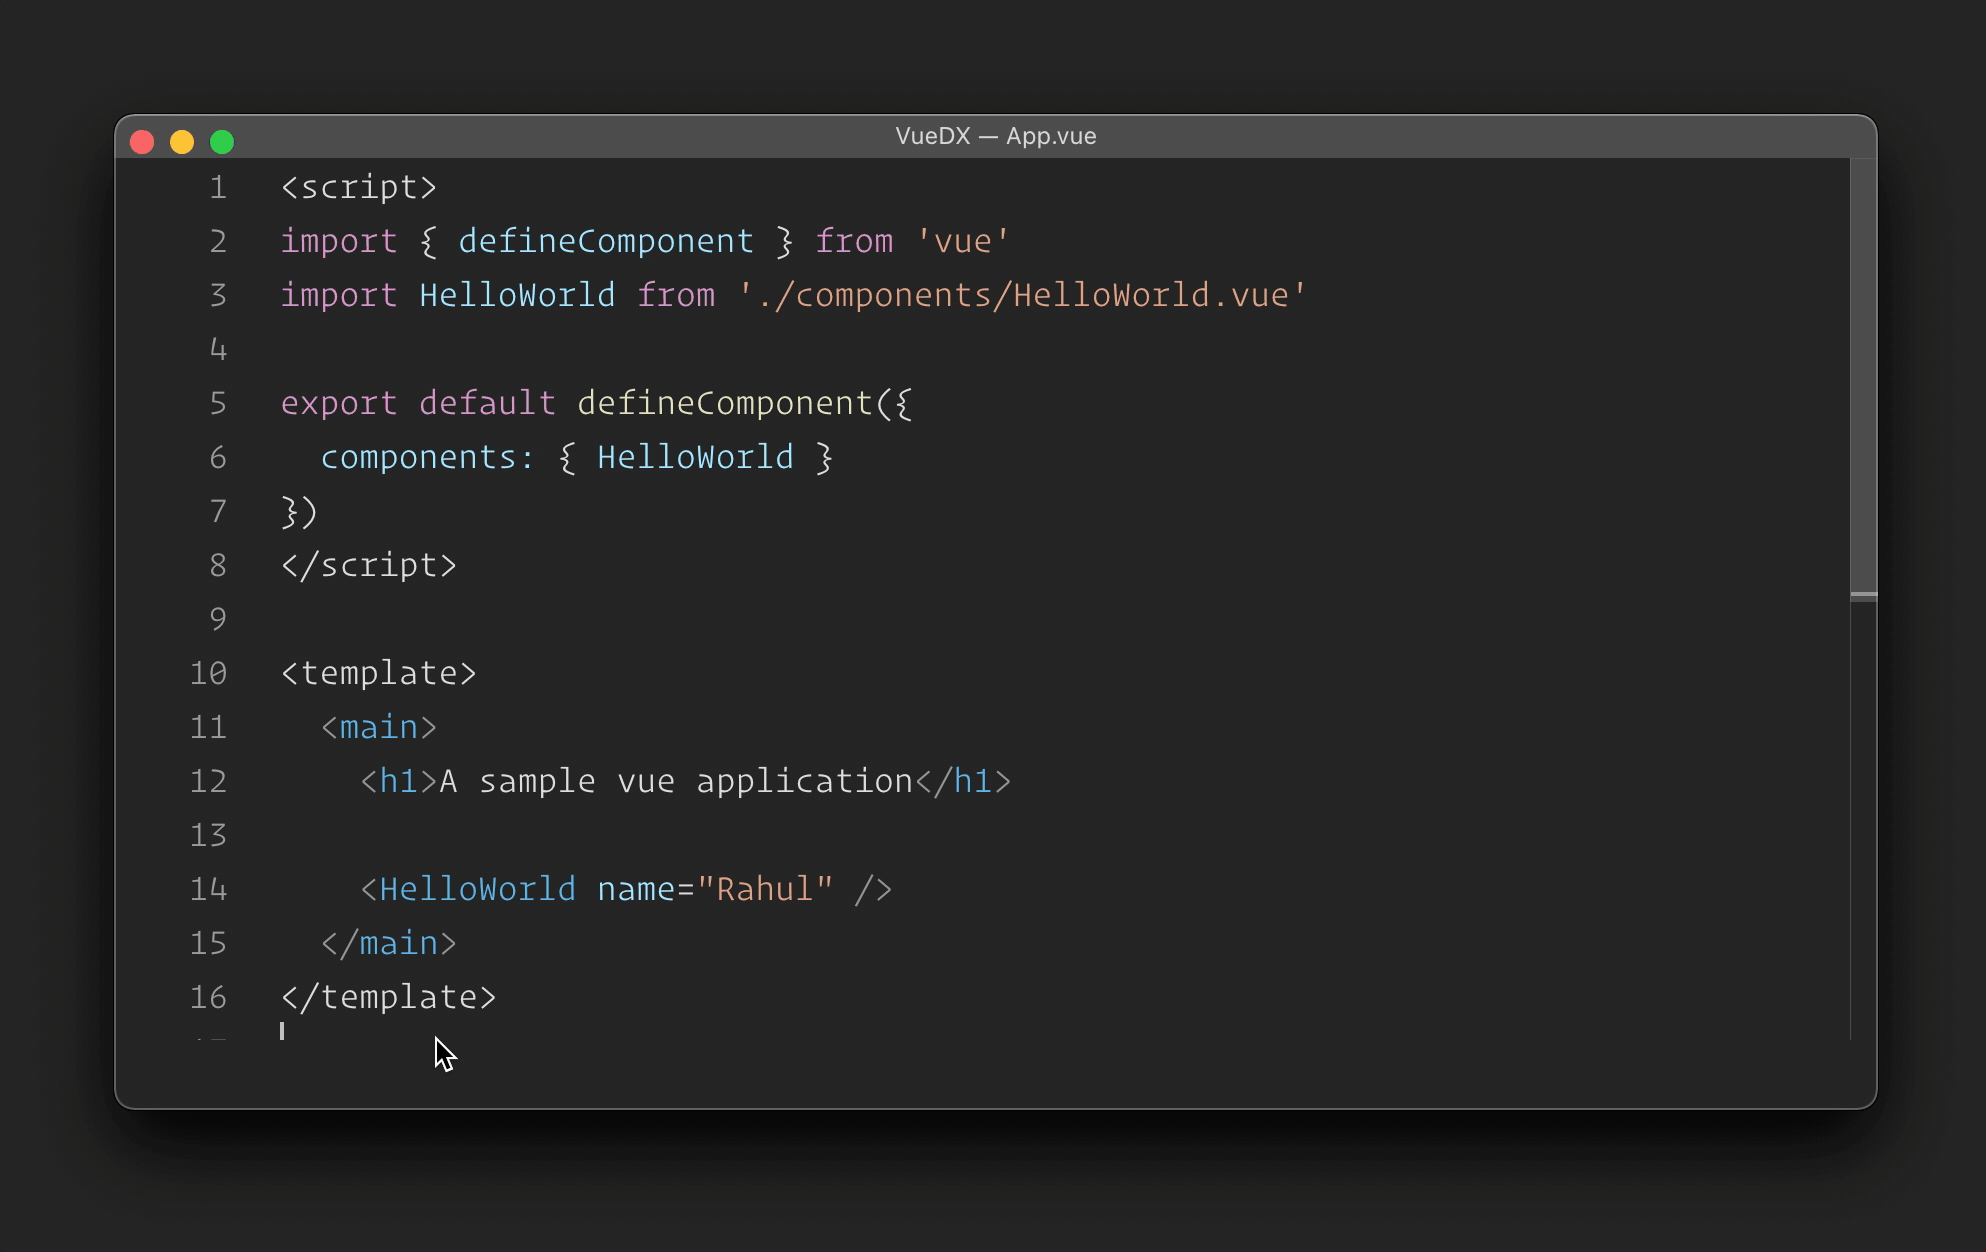This screenshot has width=1986, height=1252.
Task: Click the closing template tag on line 16
Action: 388,997
